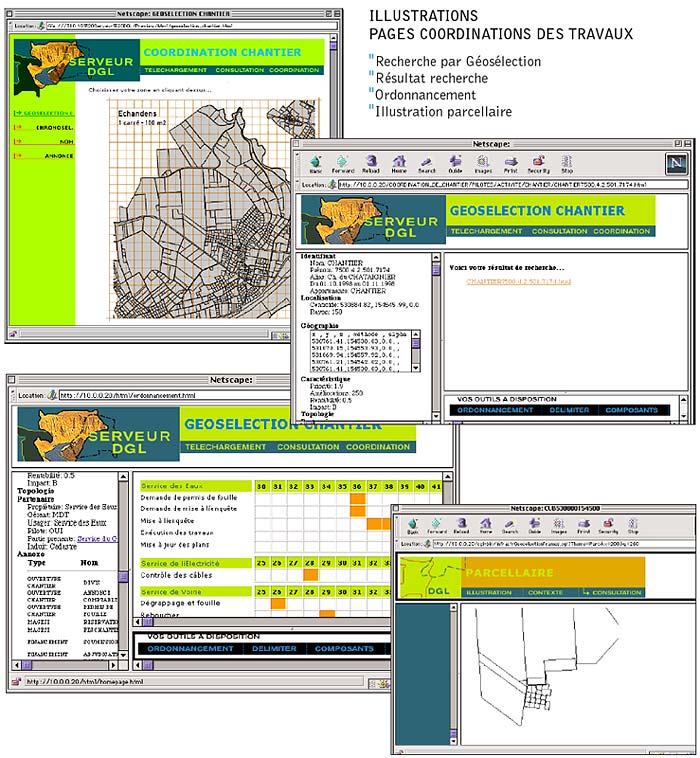This screenshot has width=700, height=758.
Task: Click Security in the Geoselection Chantier result window
Action: click(539, 164)
